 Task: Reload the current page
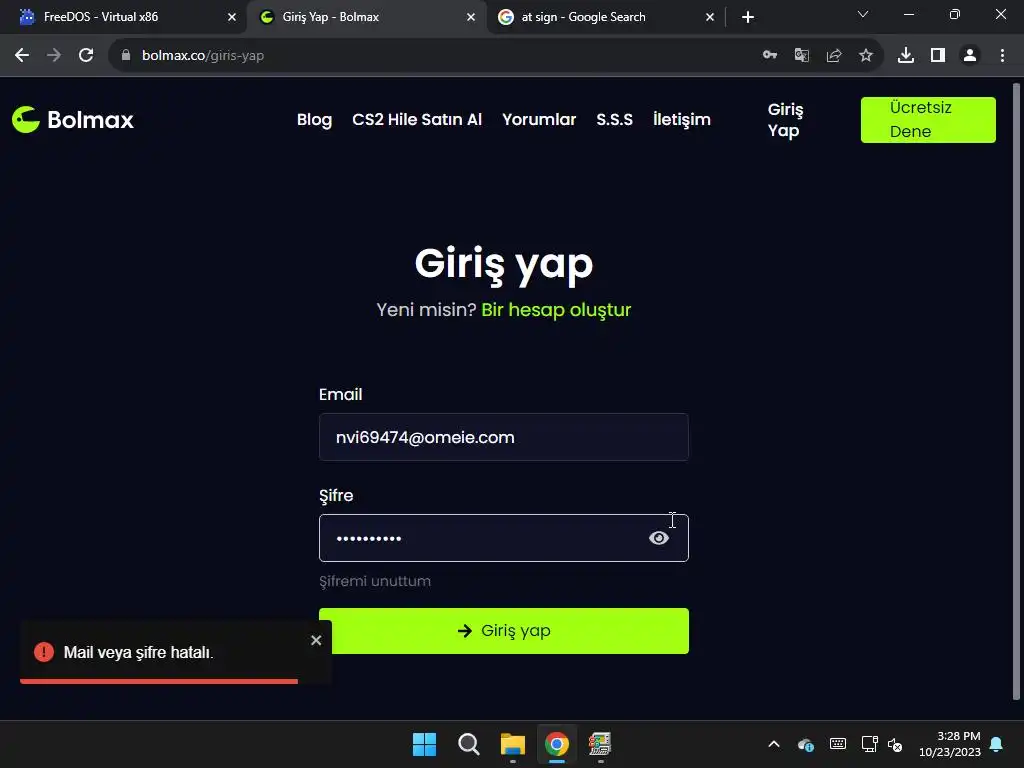86,56
